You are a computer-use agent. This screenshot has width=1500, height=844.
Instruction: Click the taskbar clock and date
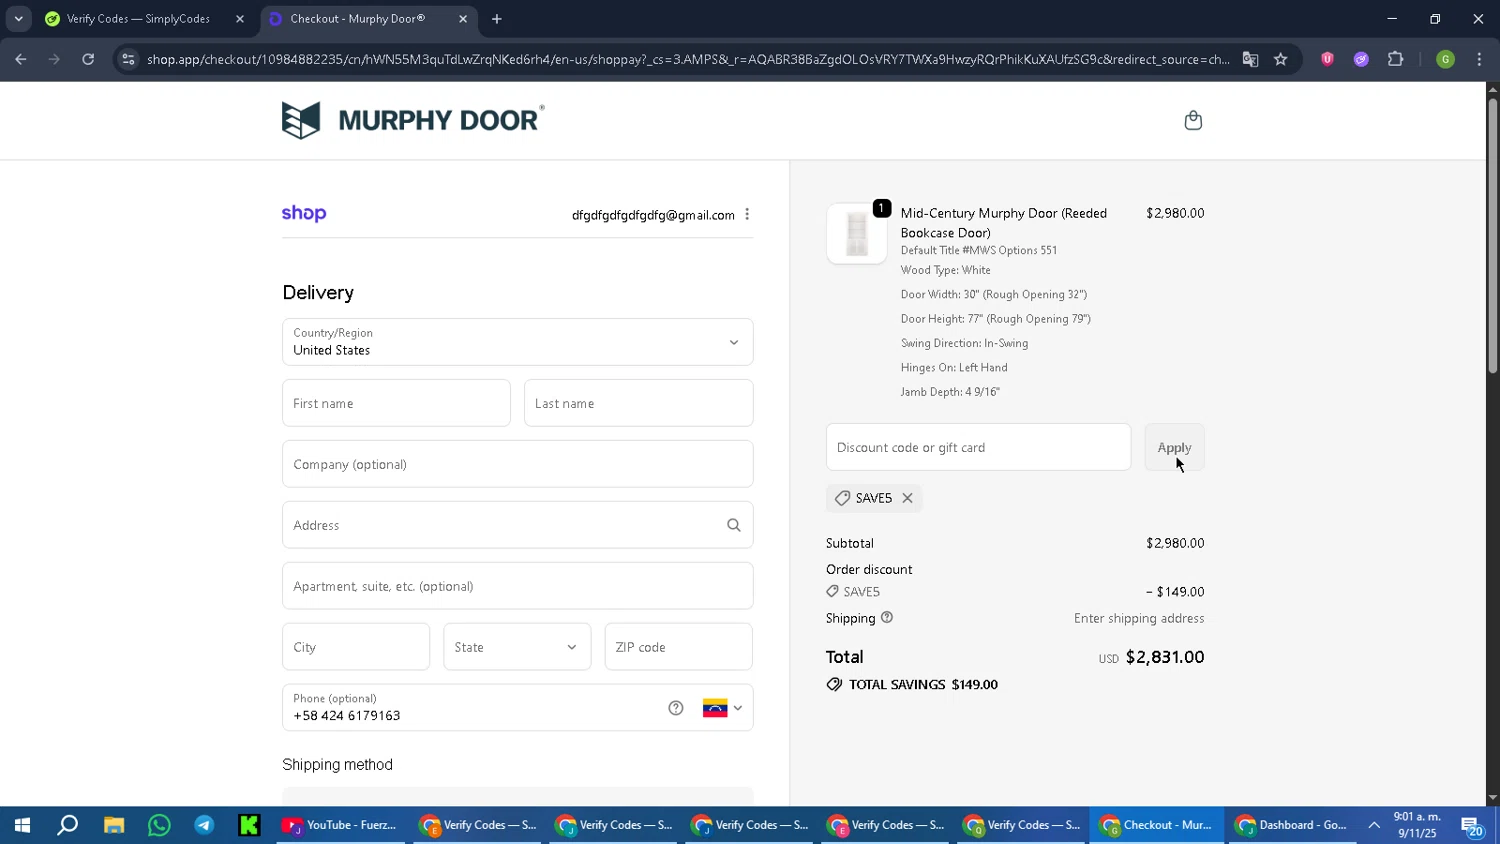(x=1417, y=825)
